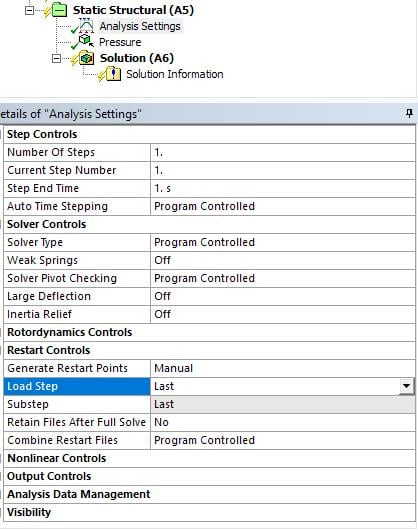Screen dimensions: 418x530
Task: Click Auto Time Stepping Program Controlled value
Action: (x=283, y=206)
